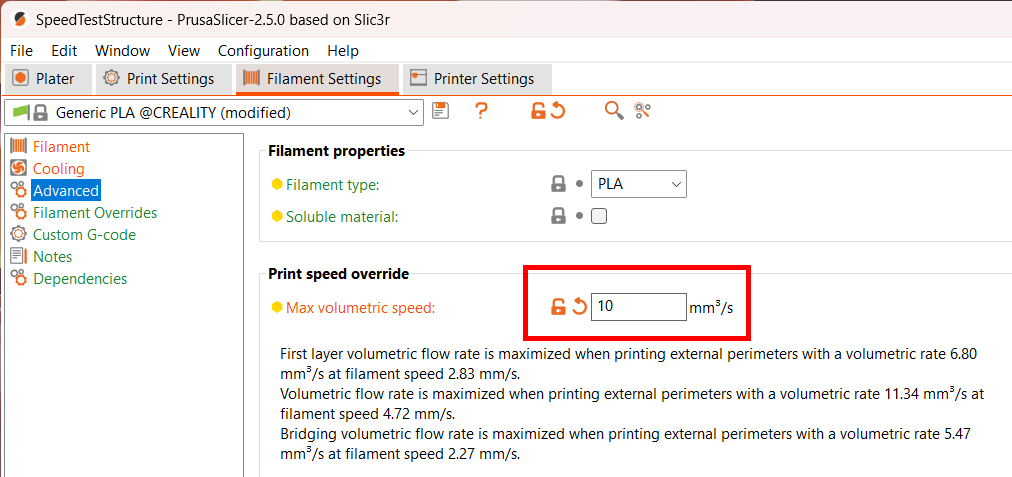1012x477 pixels.
Task: Switch to the Print Settings tab
Action: point(160,79)
